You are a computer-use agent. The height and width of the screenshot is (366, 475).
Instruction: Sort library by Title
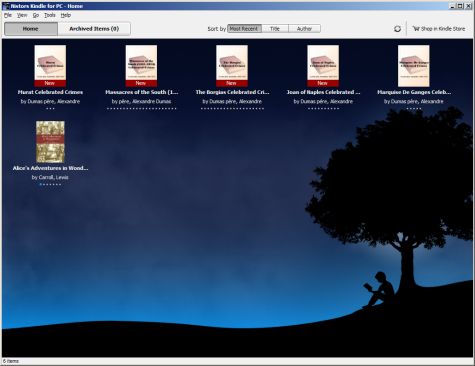pyautogui.click(x=275, y=29)
